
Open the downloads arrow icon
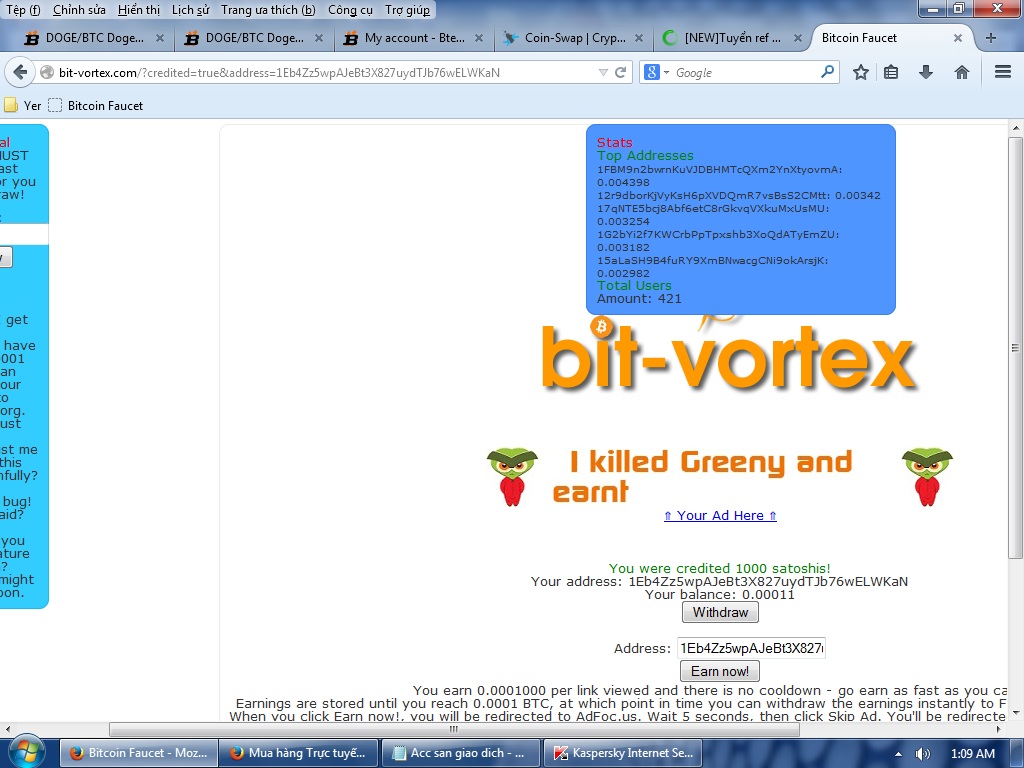pyautogui.click(x=925, y=72)
